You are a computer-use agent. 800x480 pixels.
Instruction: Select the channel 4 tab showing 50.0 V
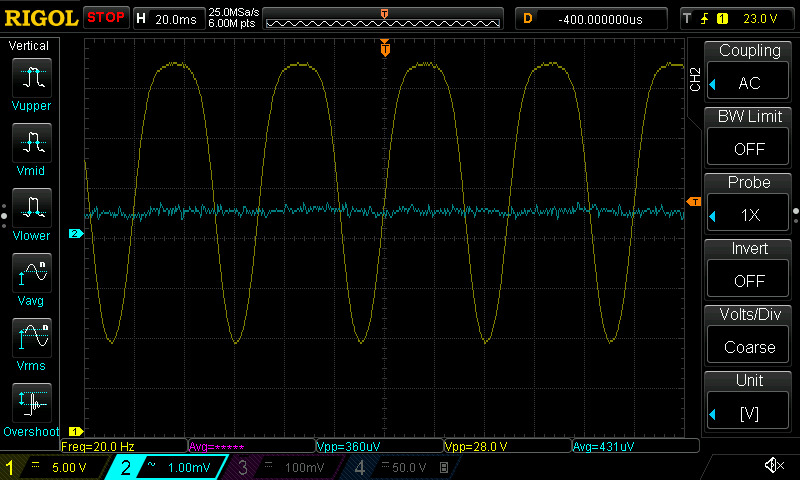pyautogui.click(x=401, y=467)
